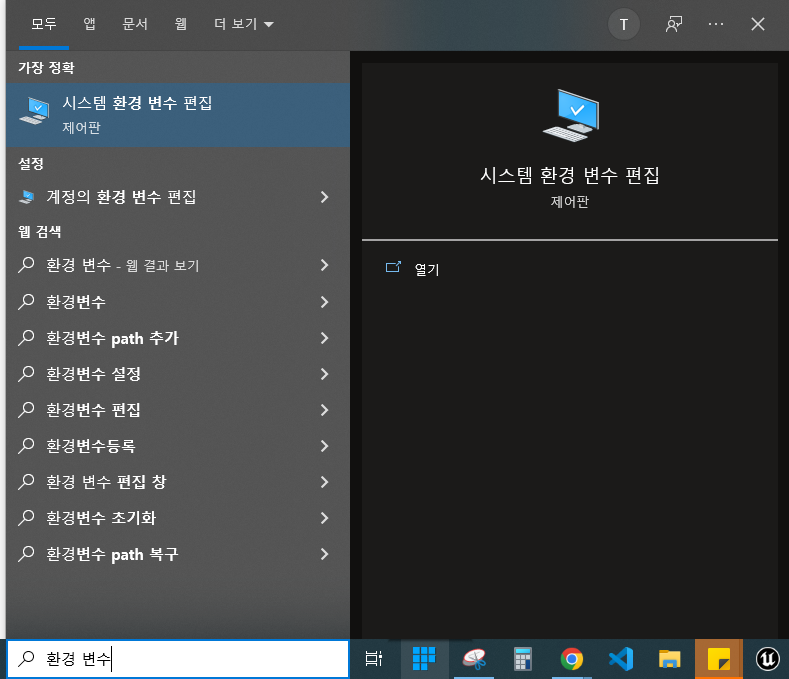
Task: Switch to the 모두 tab
Action: [x=44, y=24]
